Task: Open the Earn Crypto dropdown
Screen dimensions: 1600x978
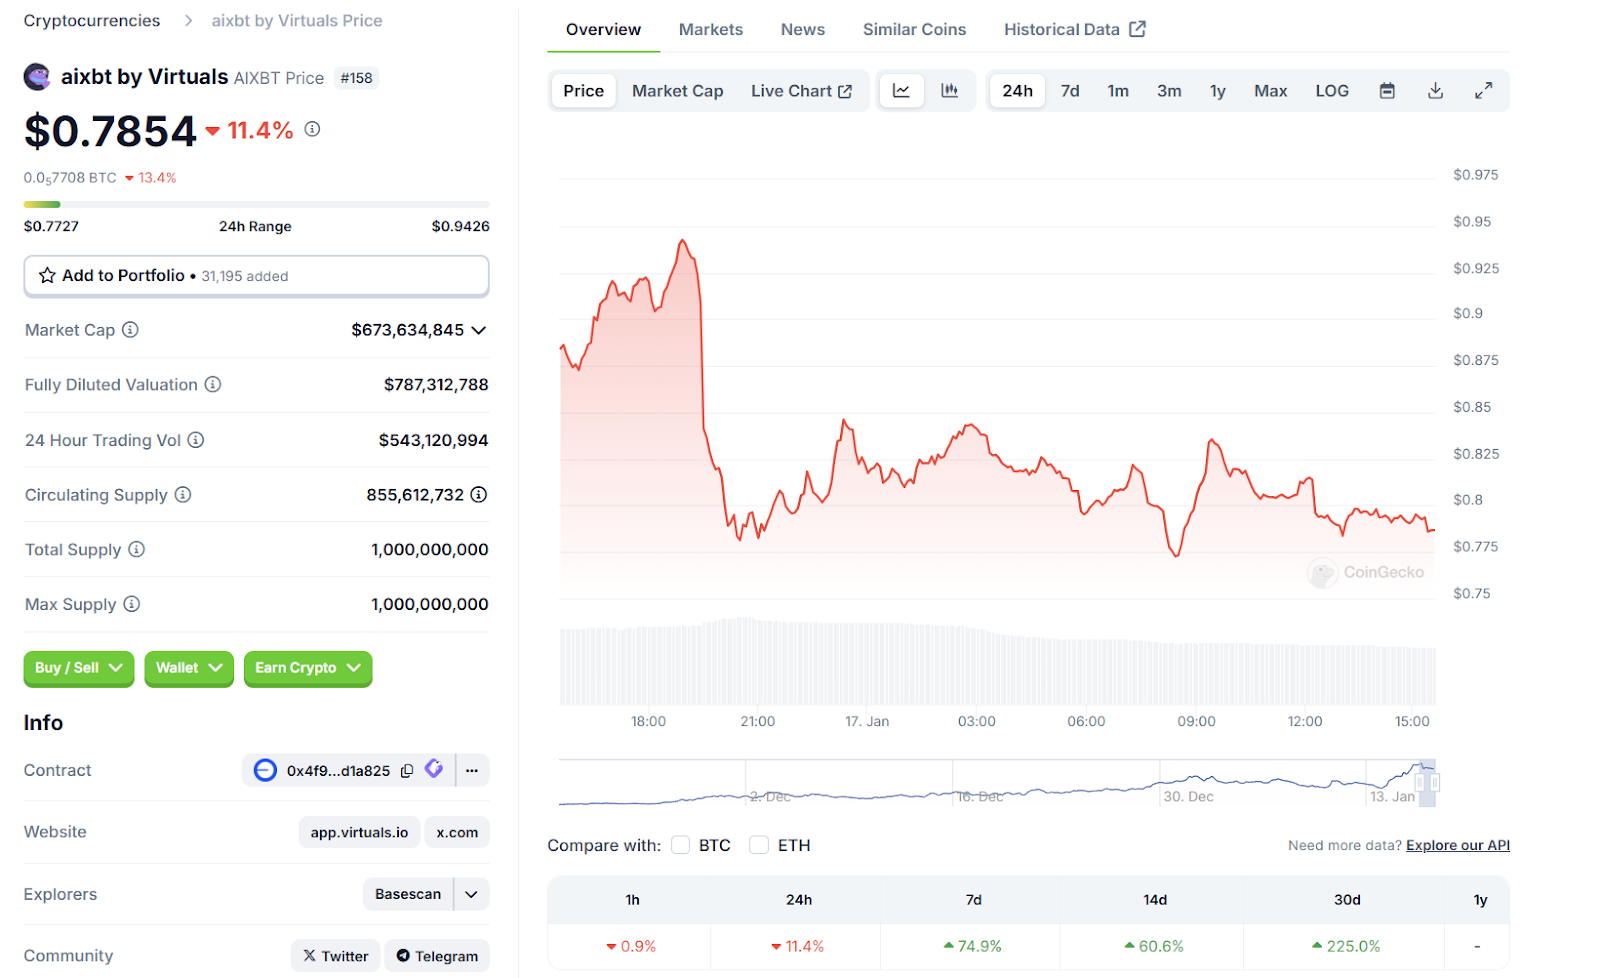Action: point(308,668)
